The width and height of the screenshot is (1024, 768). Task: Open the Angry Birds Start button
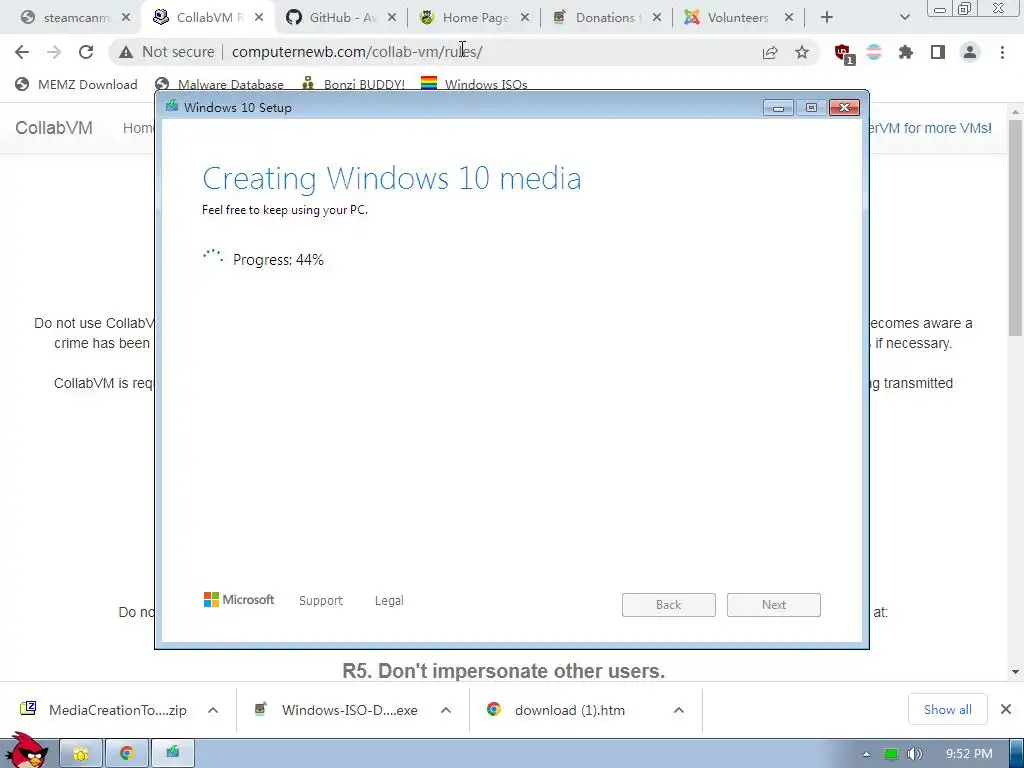point(26,751)
